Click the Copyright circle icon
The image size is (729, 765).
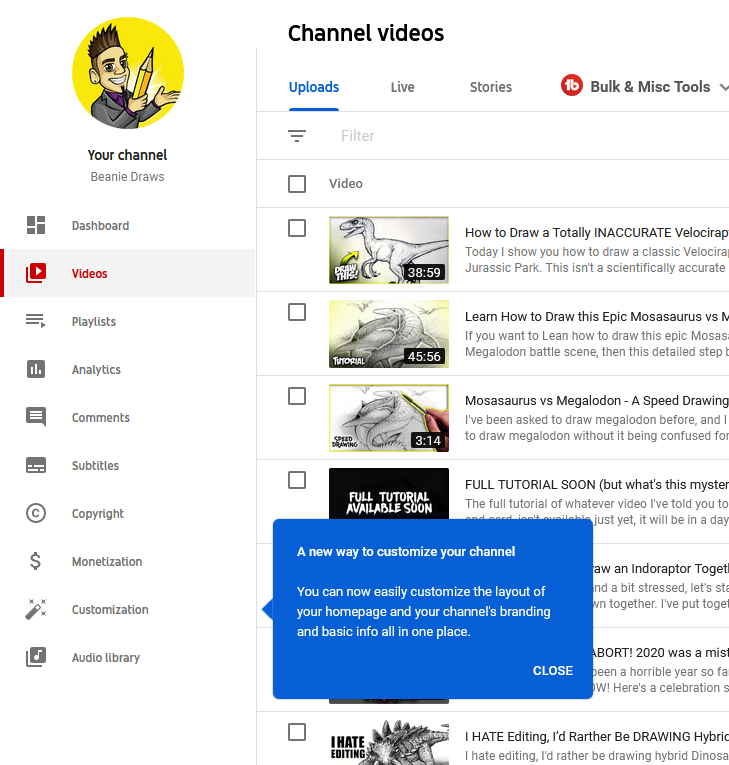click(x=36, y=514)
